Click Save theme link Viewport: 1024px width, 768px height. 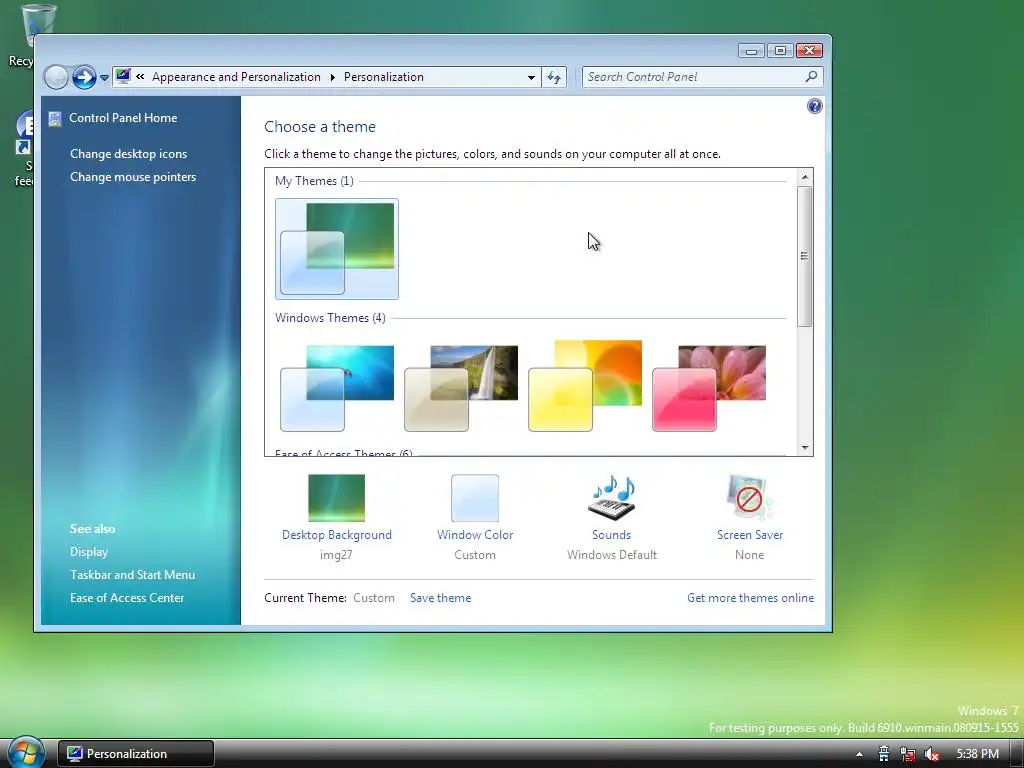440,598
